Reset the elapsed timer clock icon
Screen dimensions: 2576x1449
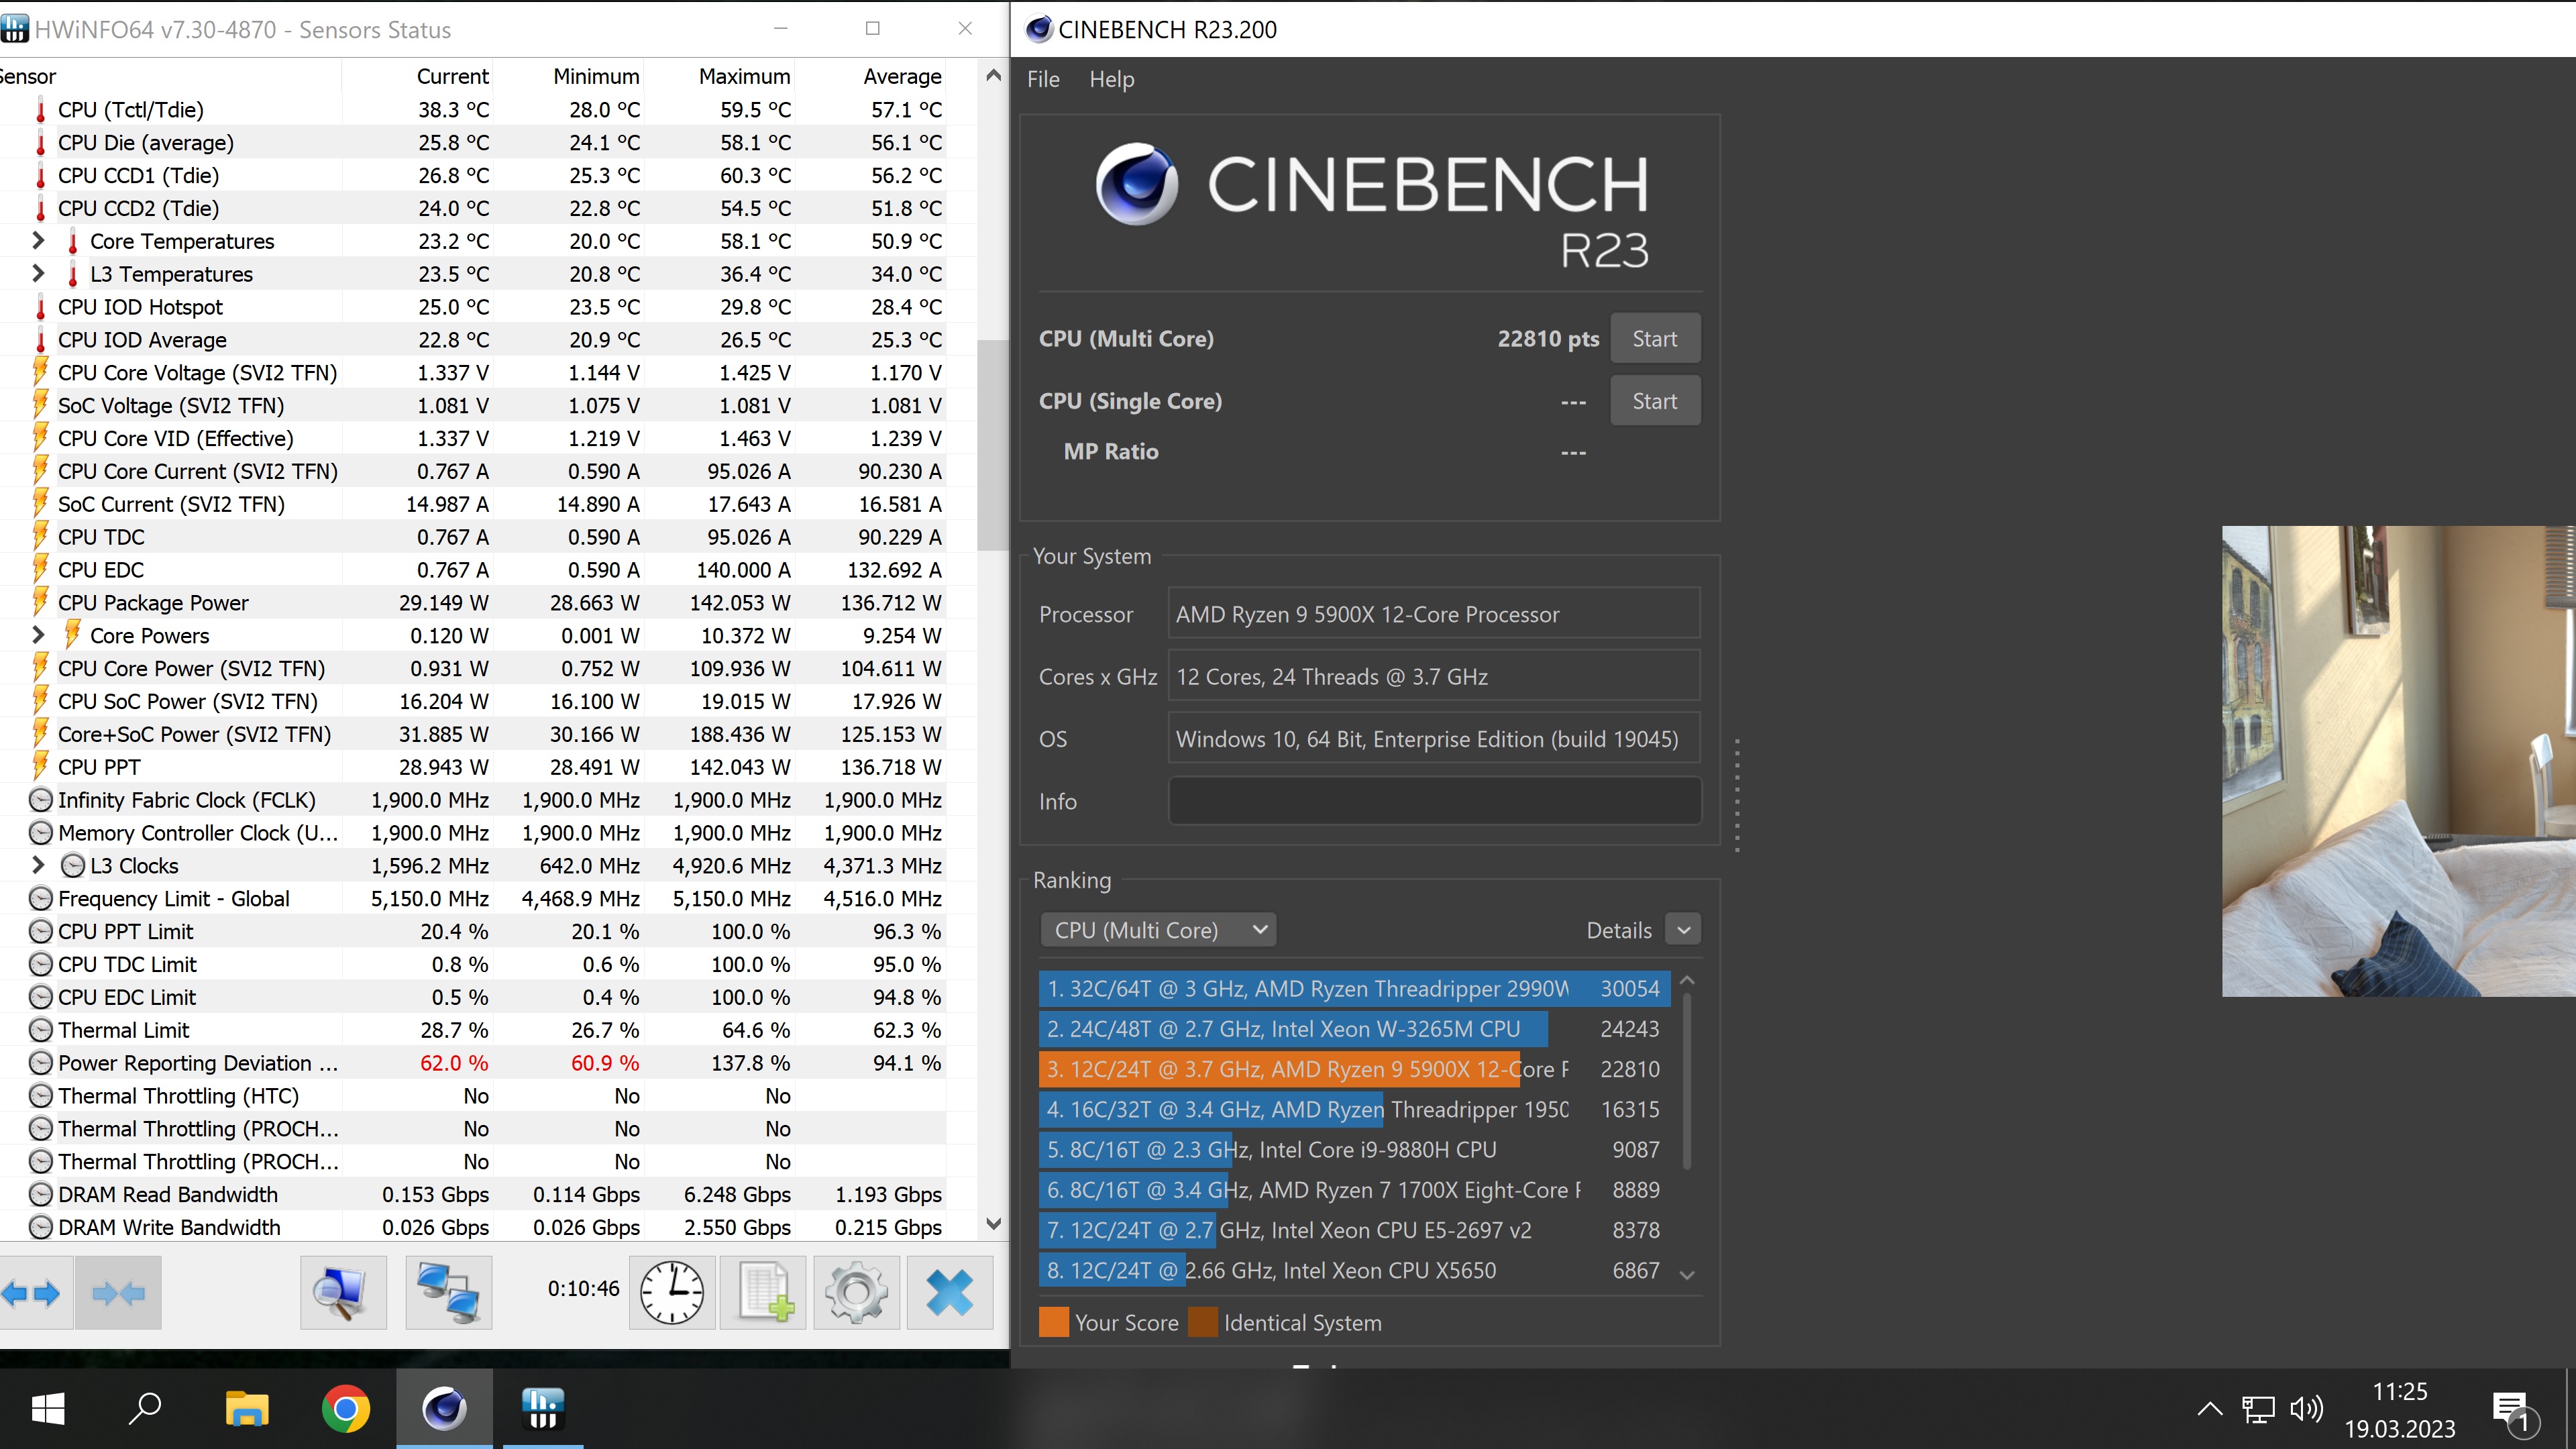coord(672,1293)
